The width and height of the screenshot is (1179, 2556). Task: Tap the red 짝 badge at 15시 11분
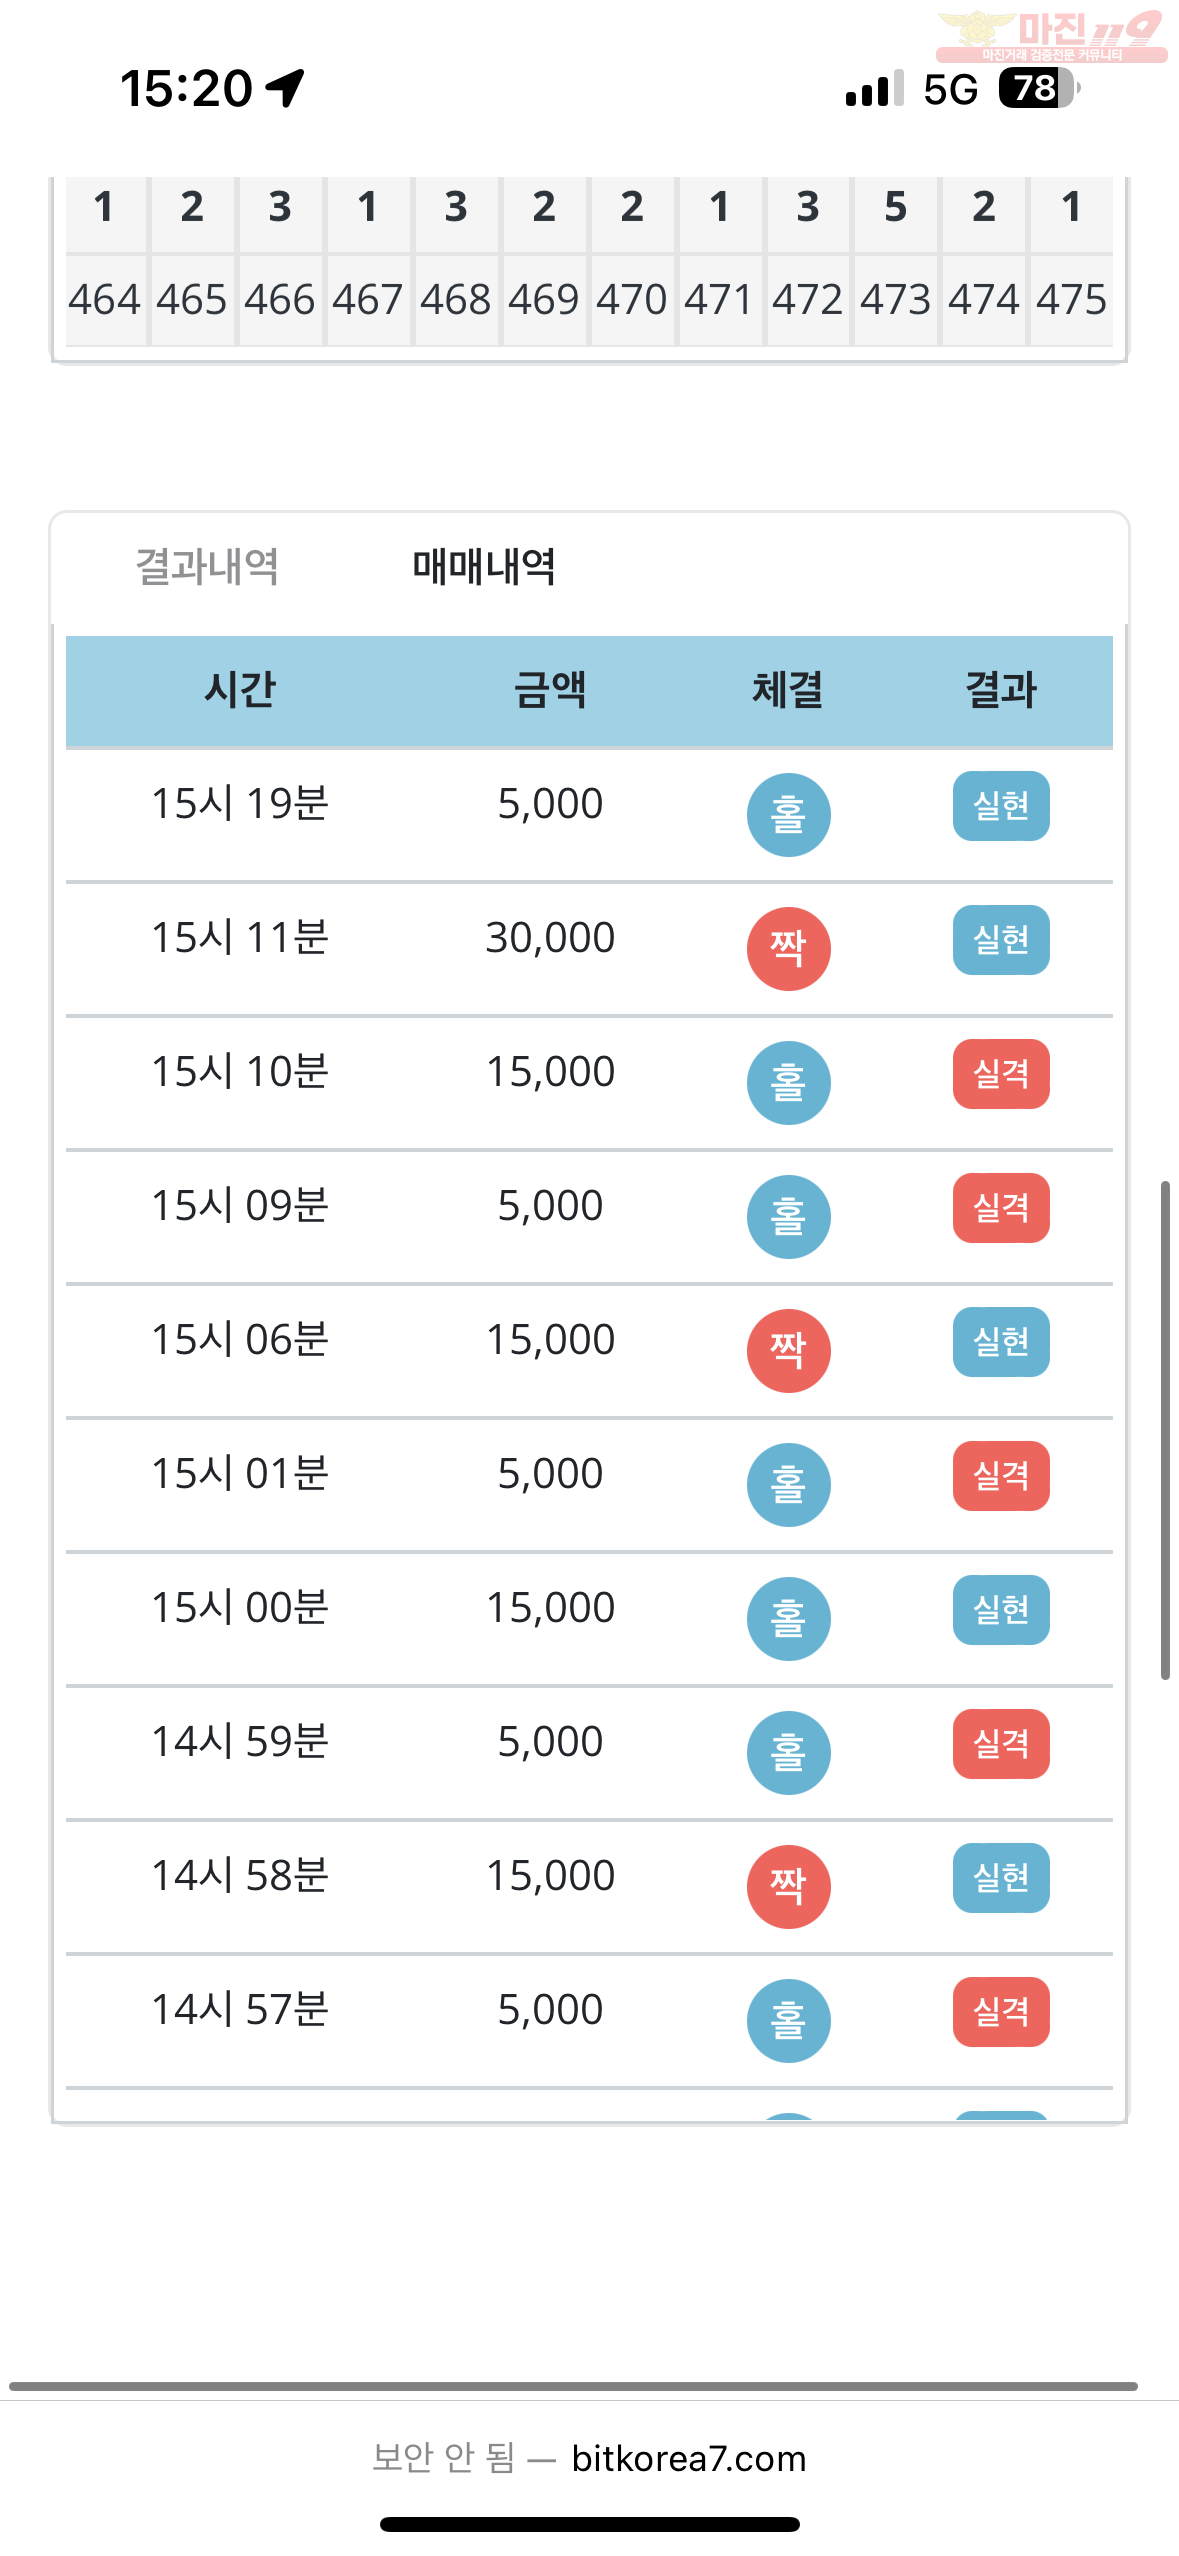click(x=788, y=949)
